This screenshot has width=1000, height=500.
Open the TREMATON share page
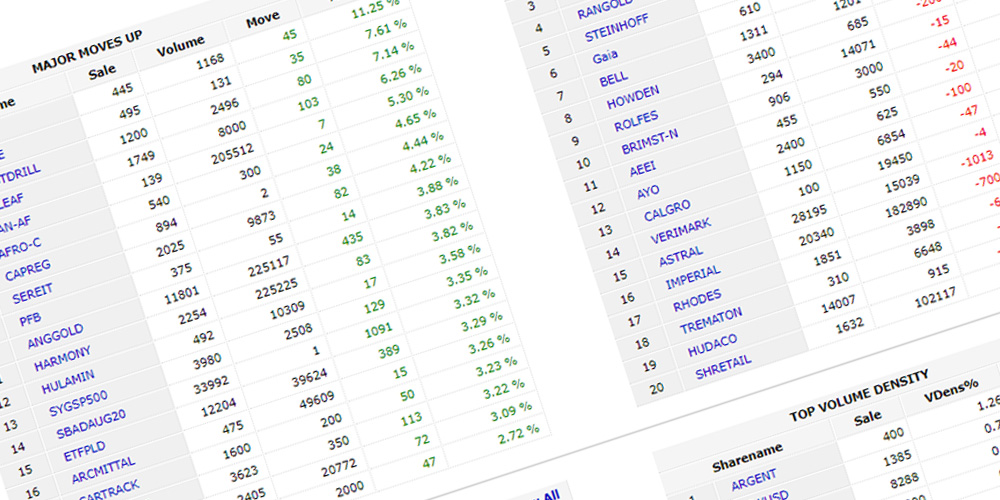pyautogui.click(x=710, y=322)
